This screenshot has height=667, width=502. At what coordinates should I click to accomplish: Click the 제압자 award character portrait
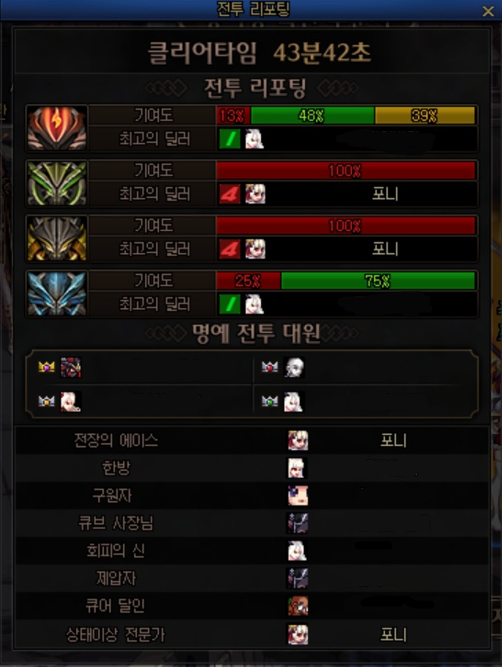[x=298, y=579]
